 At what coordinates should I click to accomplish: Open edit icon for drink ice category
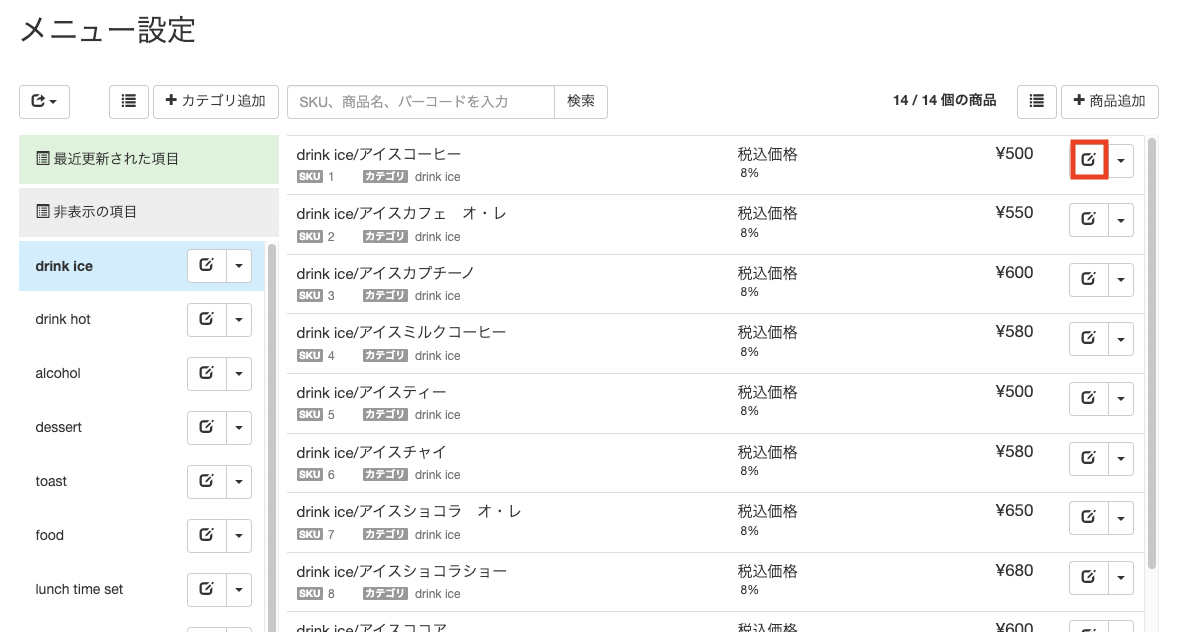coord(206,266)
